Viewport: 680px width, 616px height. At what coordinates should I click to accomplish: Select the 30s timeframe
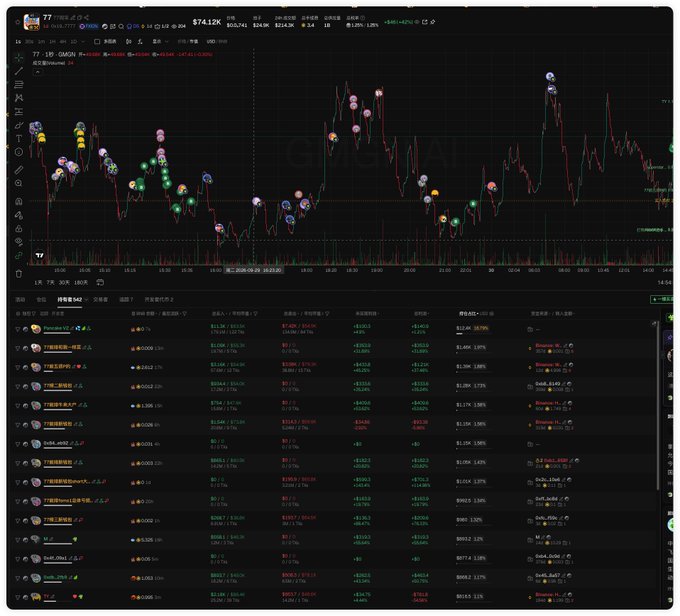29,42
